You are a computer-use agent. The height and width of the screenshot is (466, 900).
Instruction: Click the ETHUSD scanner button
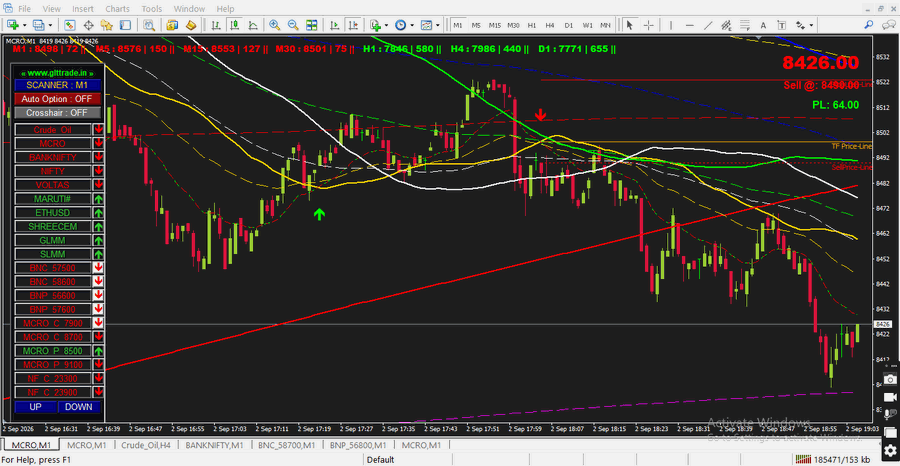coord(53,212)
